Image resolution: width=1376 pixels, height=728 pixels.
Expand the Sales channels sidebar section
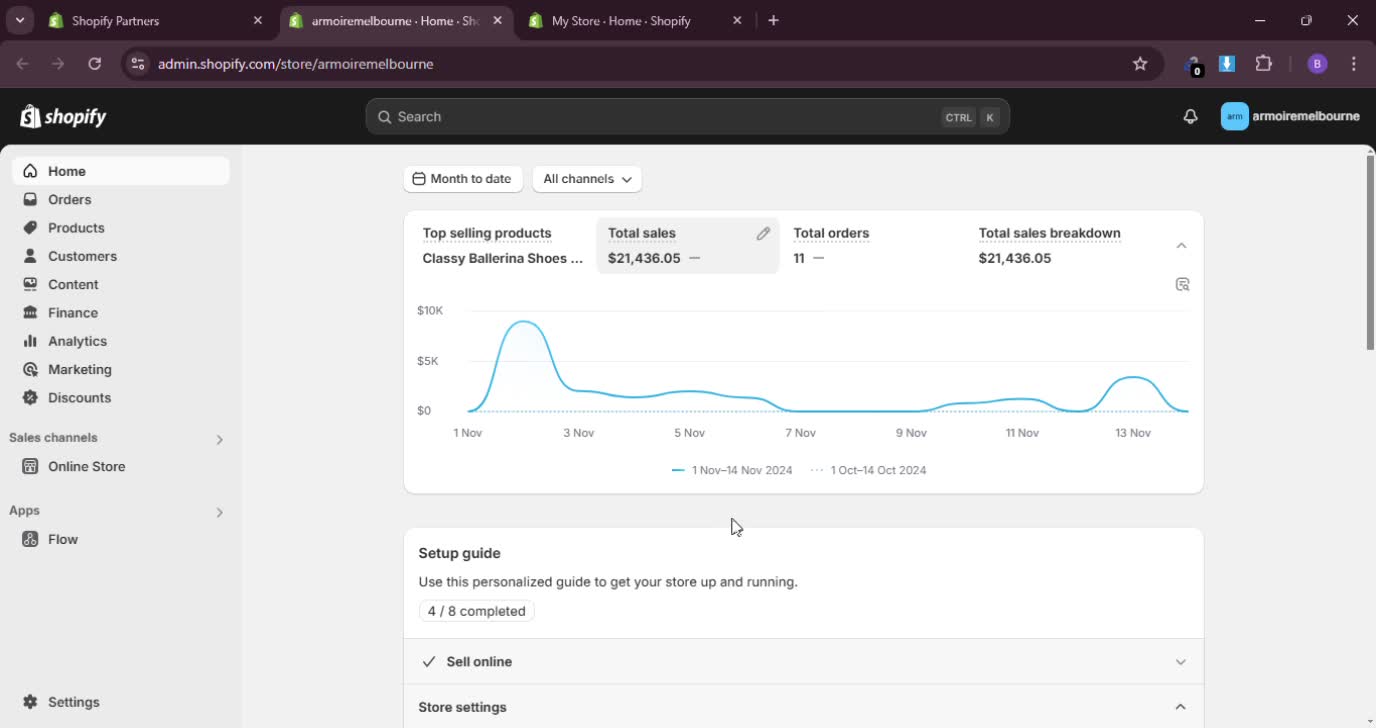(x=219, y=439)
